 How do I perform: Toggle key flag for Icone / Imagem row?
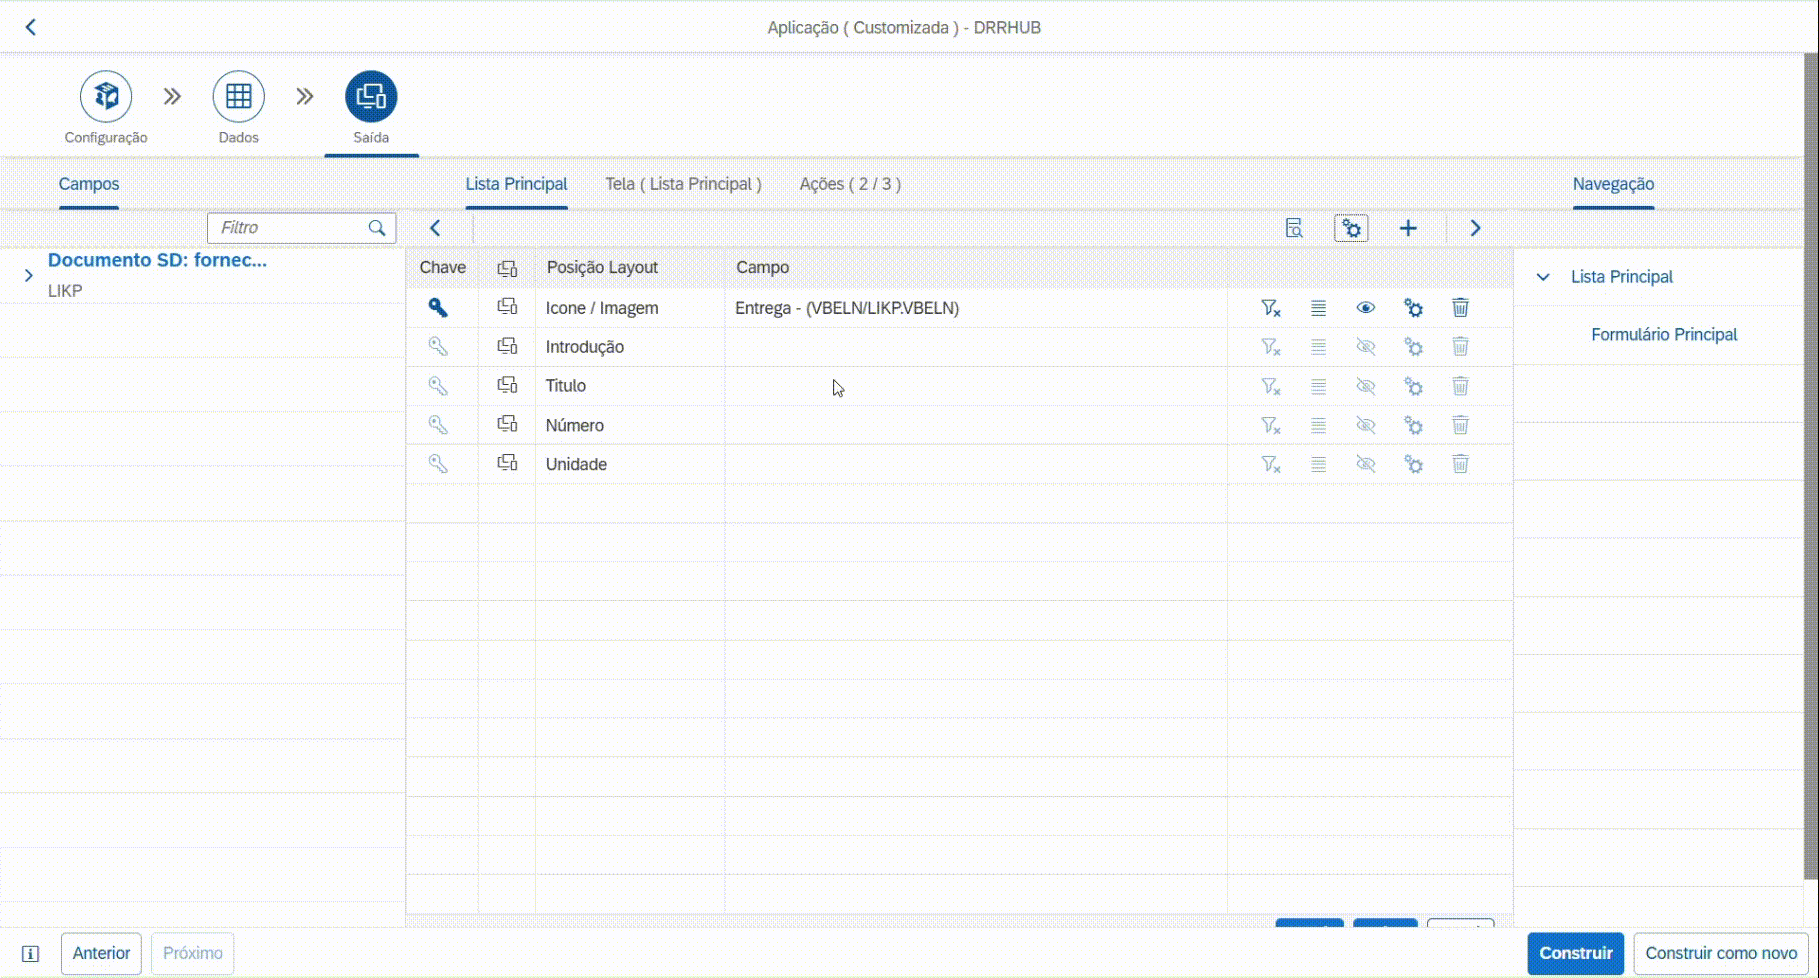pos(438,308)
